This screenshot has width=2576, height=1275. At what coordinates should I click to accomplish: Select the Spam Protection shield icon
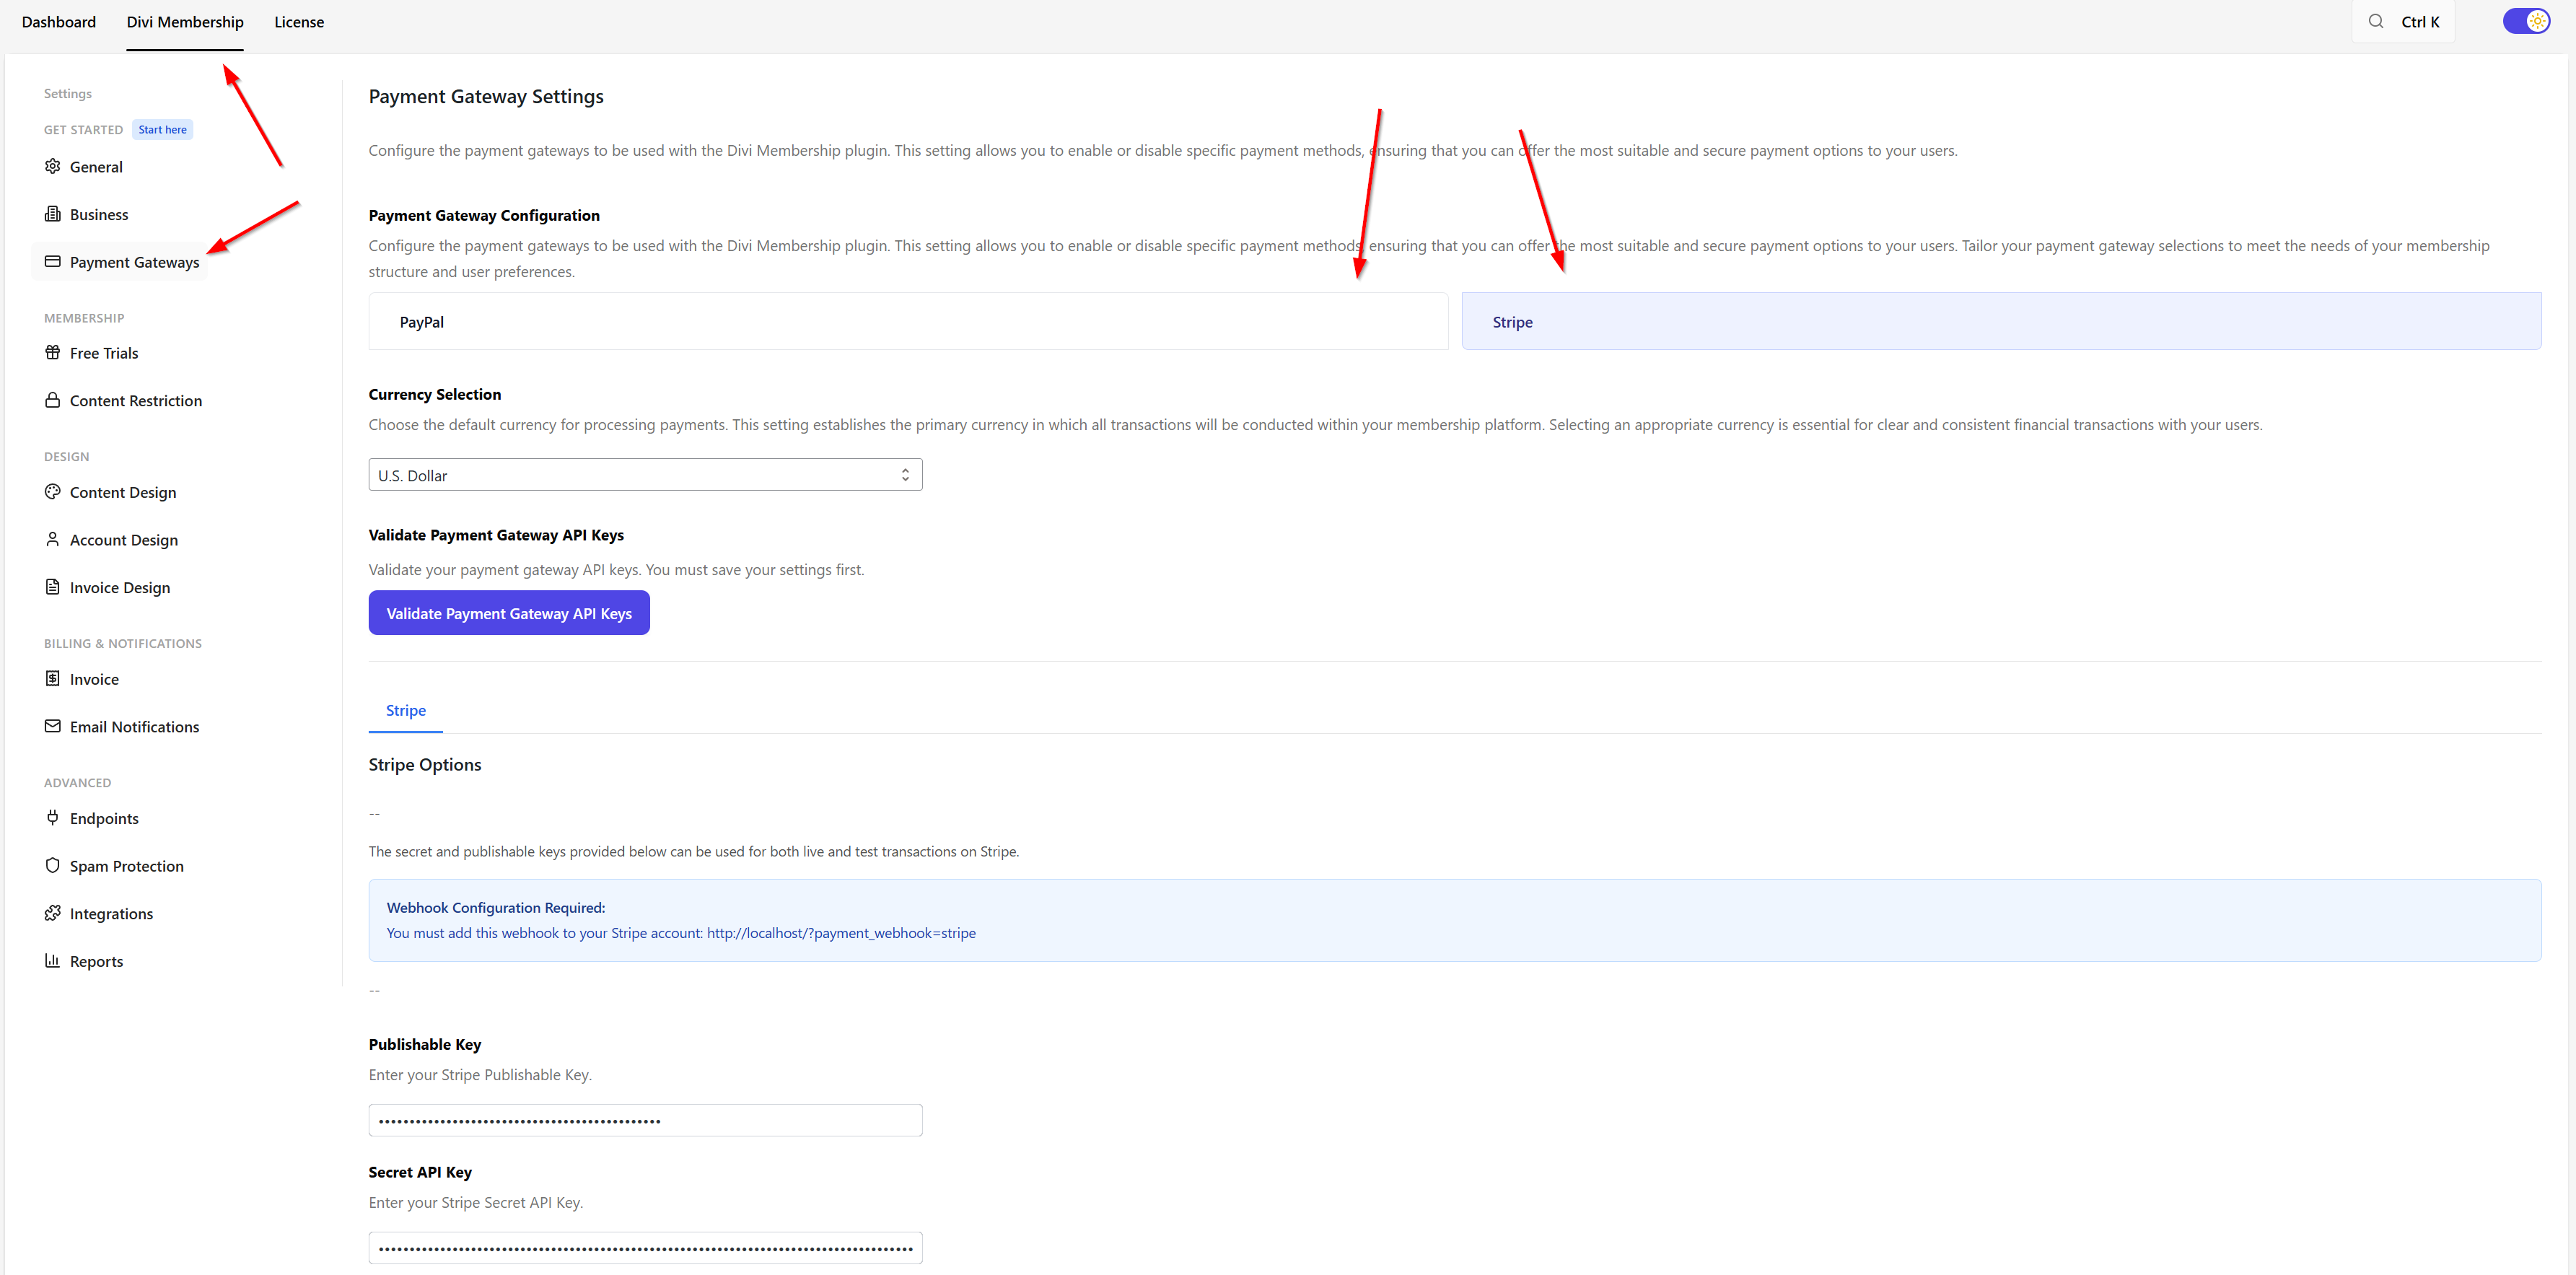53,865
